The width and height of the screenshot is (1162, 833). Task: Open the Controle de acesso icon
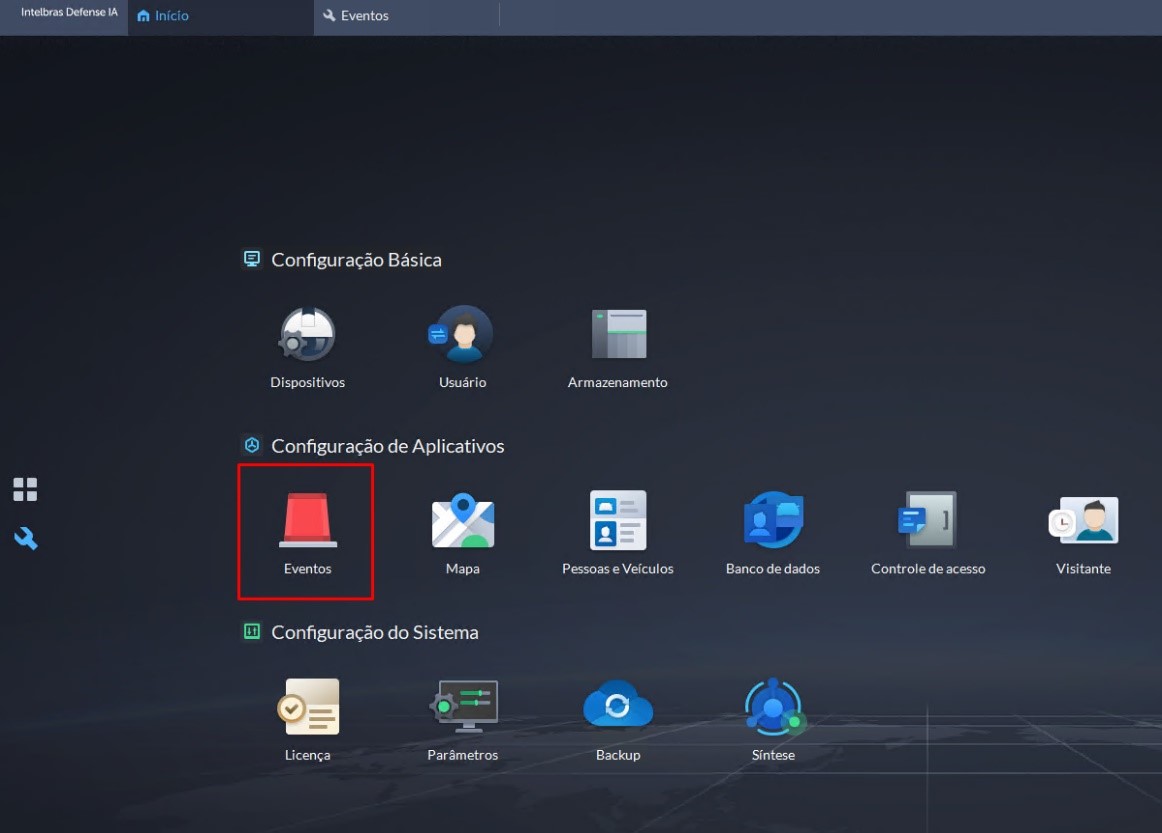(x=927, y=520)
